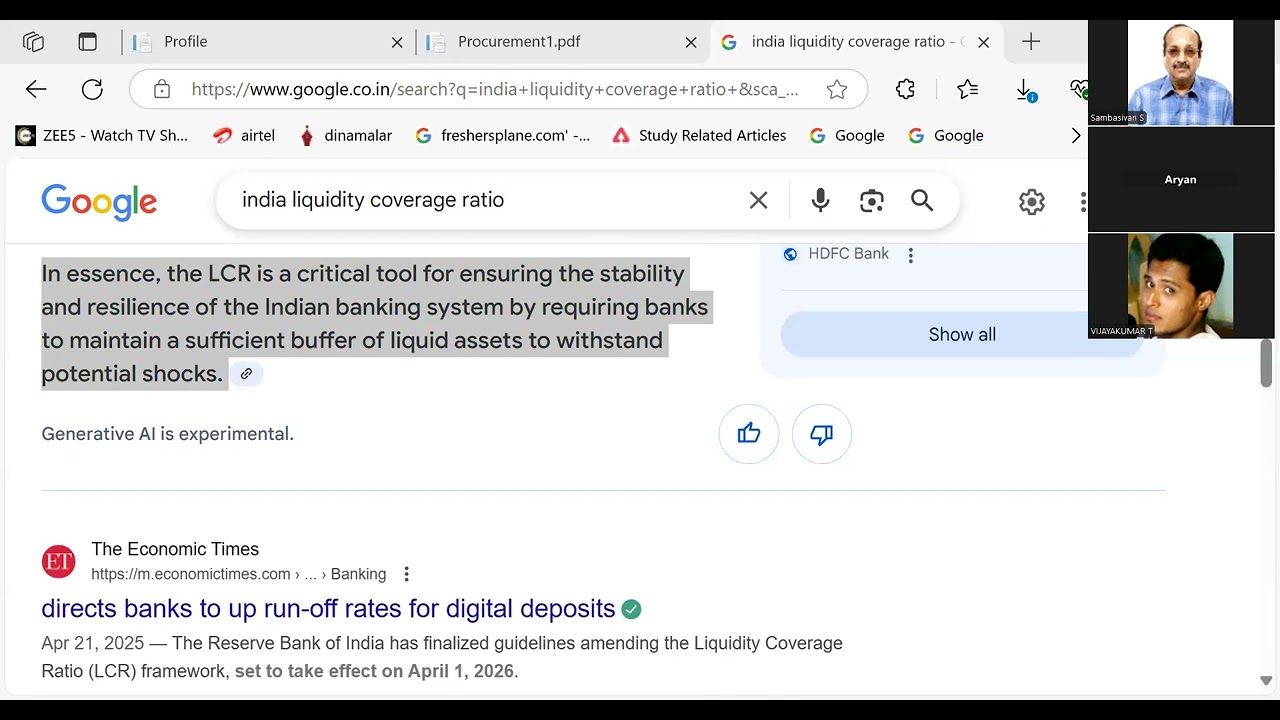The width and height of the screenshot is (1280, 720).
Task: Click the scroll down arrow of the page
Action: (x=1266, y=681)
